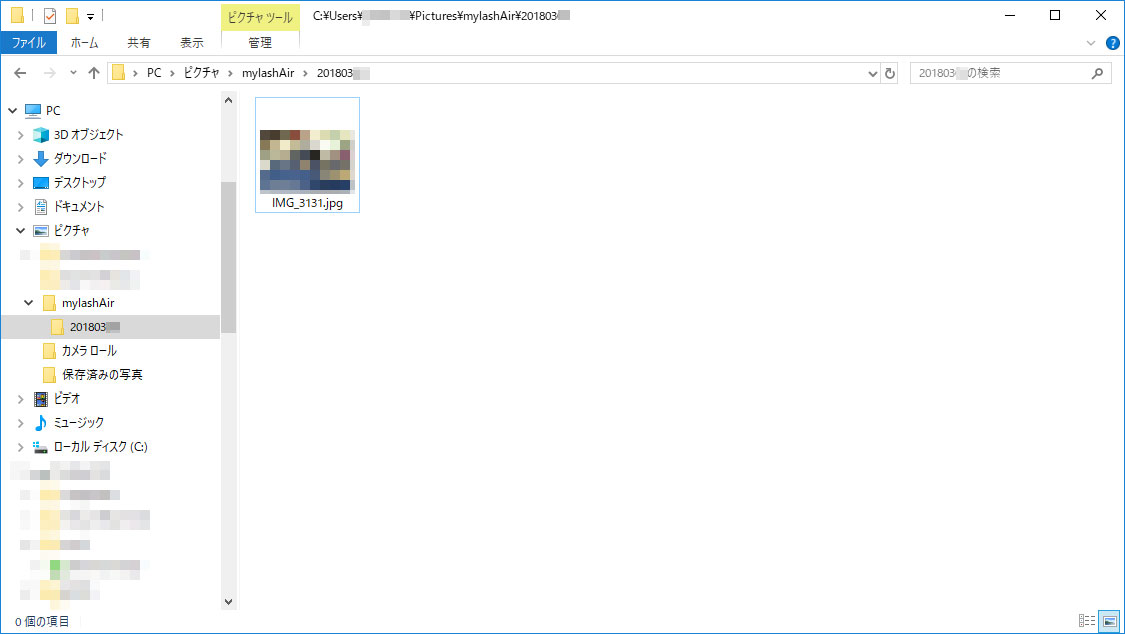Select the 保存済みの写真 folder

pos(102,374)
